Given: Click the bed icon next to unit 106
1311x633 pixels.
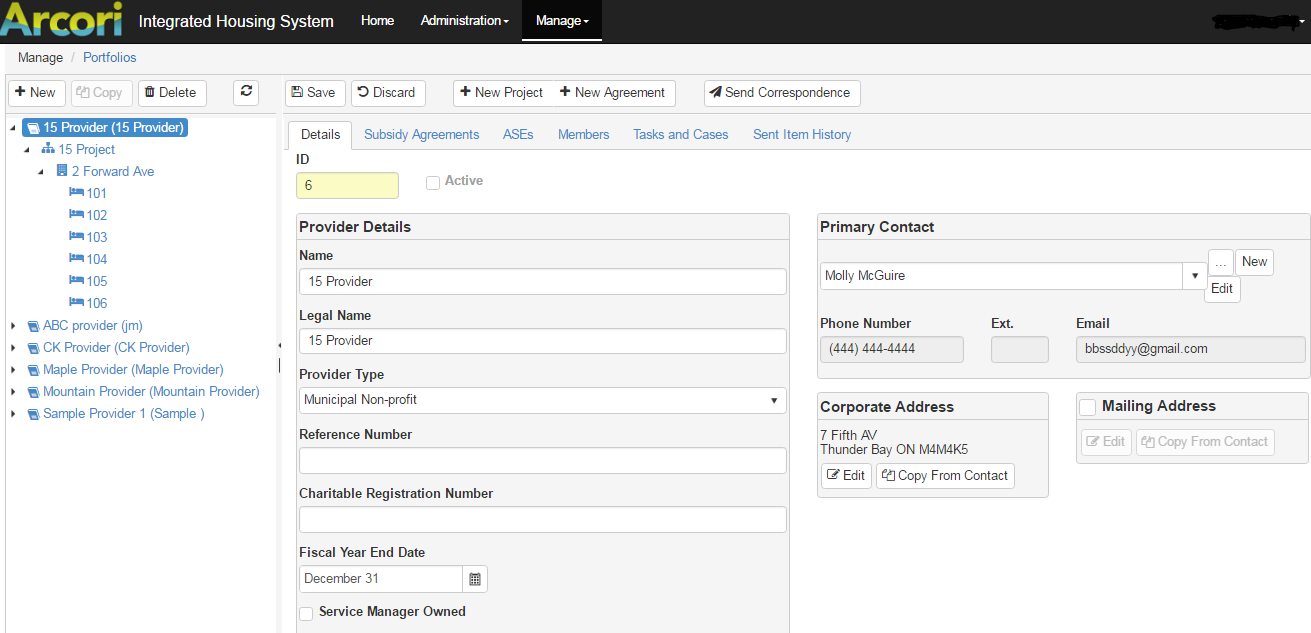Looking at the screenshot, I should pyautogui.click(x=76, y=303).
